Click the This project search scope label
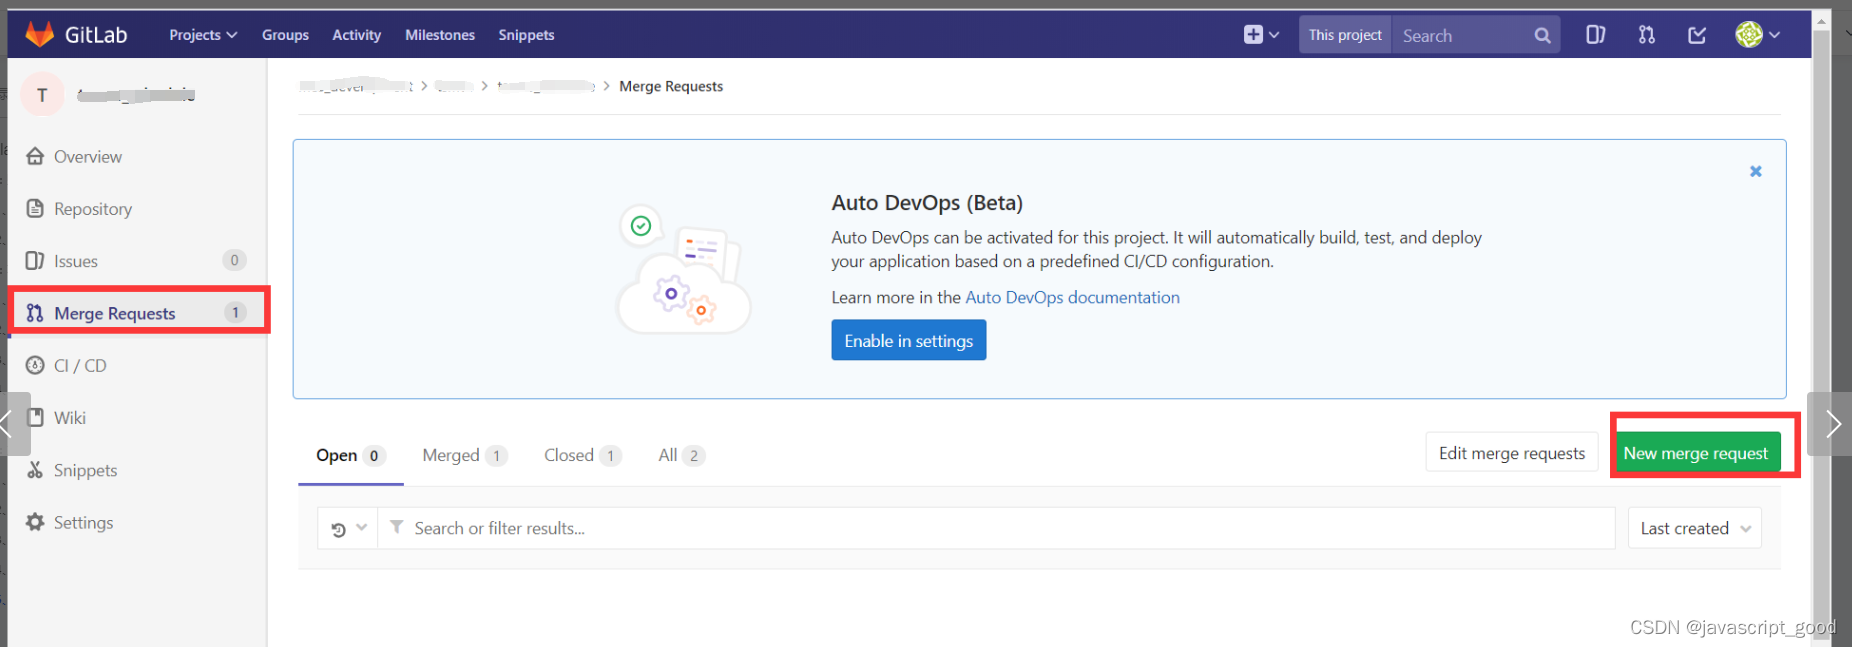 (x=1345, y=35)
